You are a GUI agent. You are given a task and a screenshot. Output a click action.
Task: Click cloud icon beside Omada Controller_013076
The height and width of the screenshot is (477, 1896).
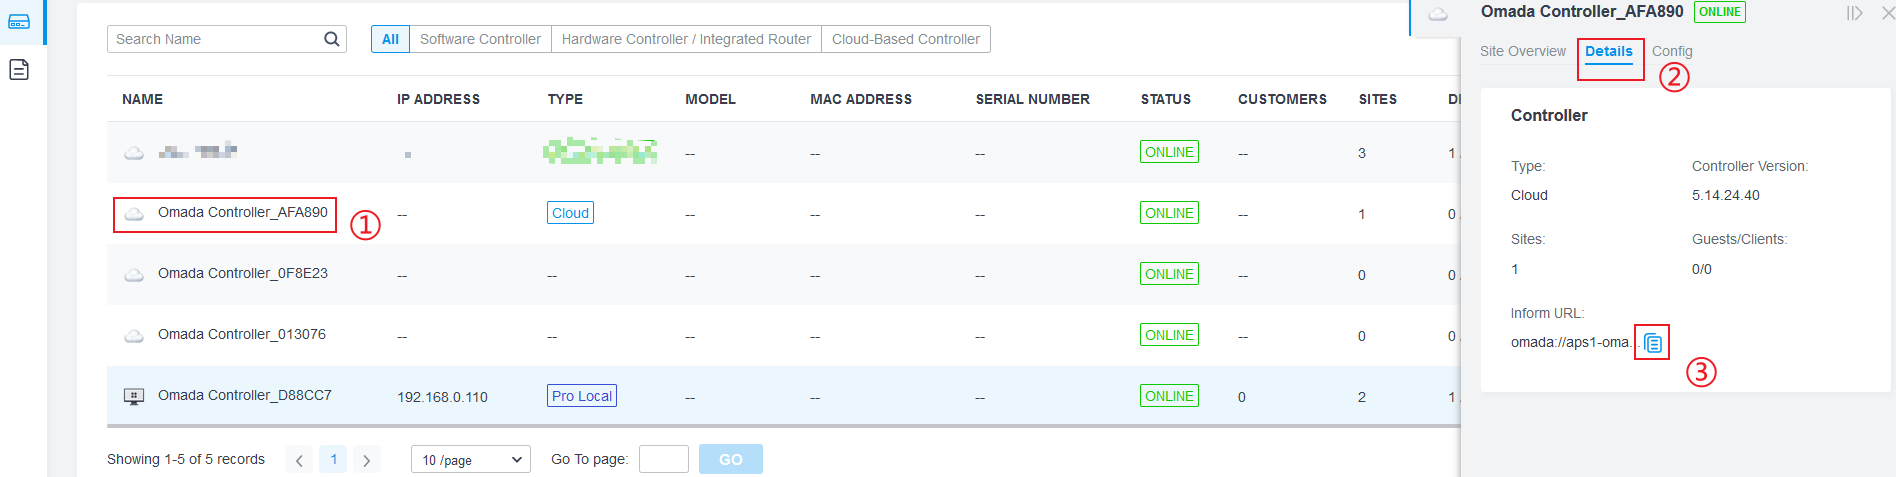134,336
